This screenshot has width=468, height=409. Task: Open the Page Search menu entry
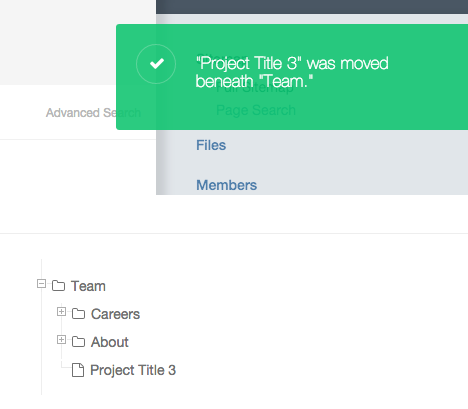[256, 111]
